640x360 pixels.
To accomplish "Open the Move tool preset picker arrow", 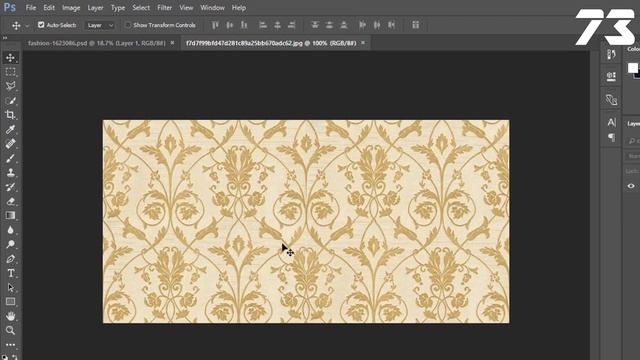I will [x=27, y=26].
